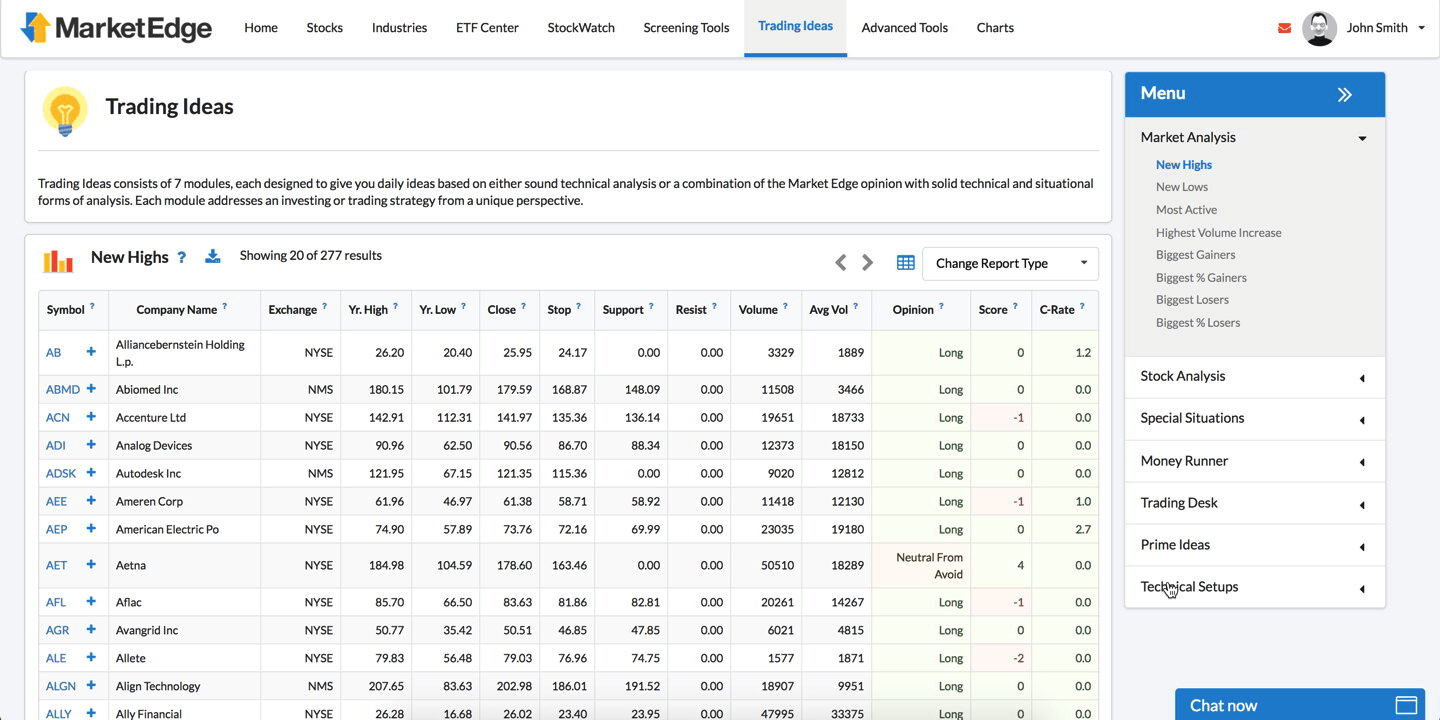Expand the Prime Ideas section
This screenshot has height=720, width=1440.
(1362, 547)
